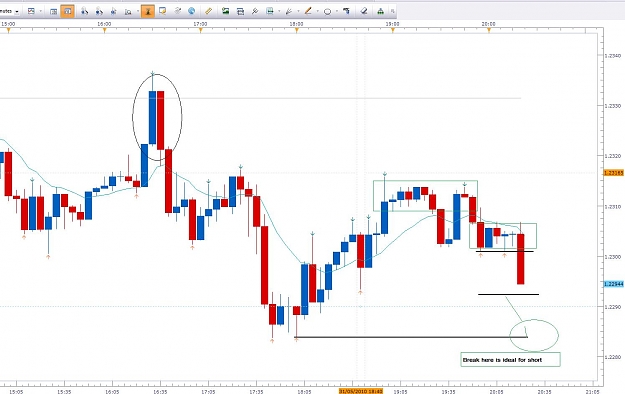Image resolution: width=625 pixels, height=394 pixels.
Task: Toggle the orange-highlighted hourglass-shaped toolbar button
Action: 148,11
